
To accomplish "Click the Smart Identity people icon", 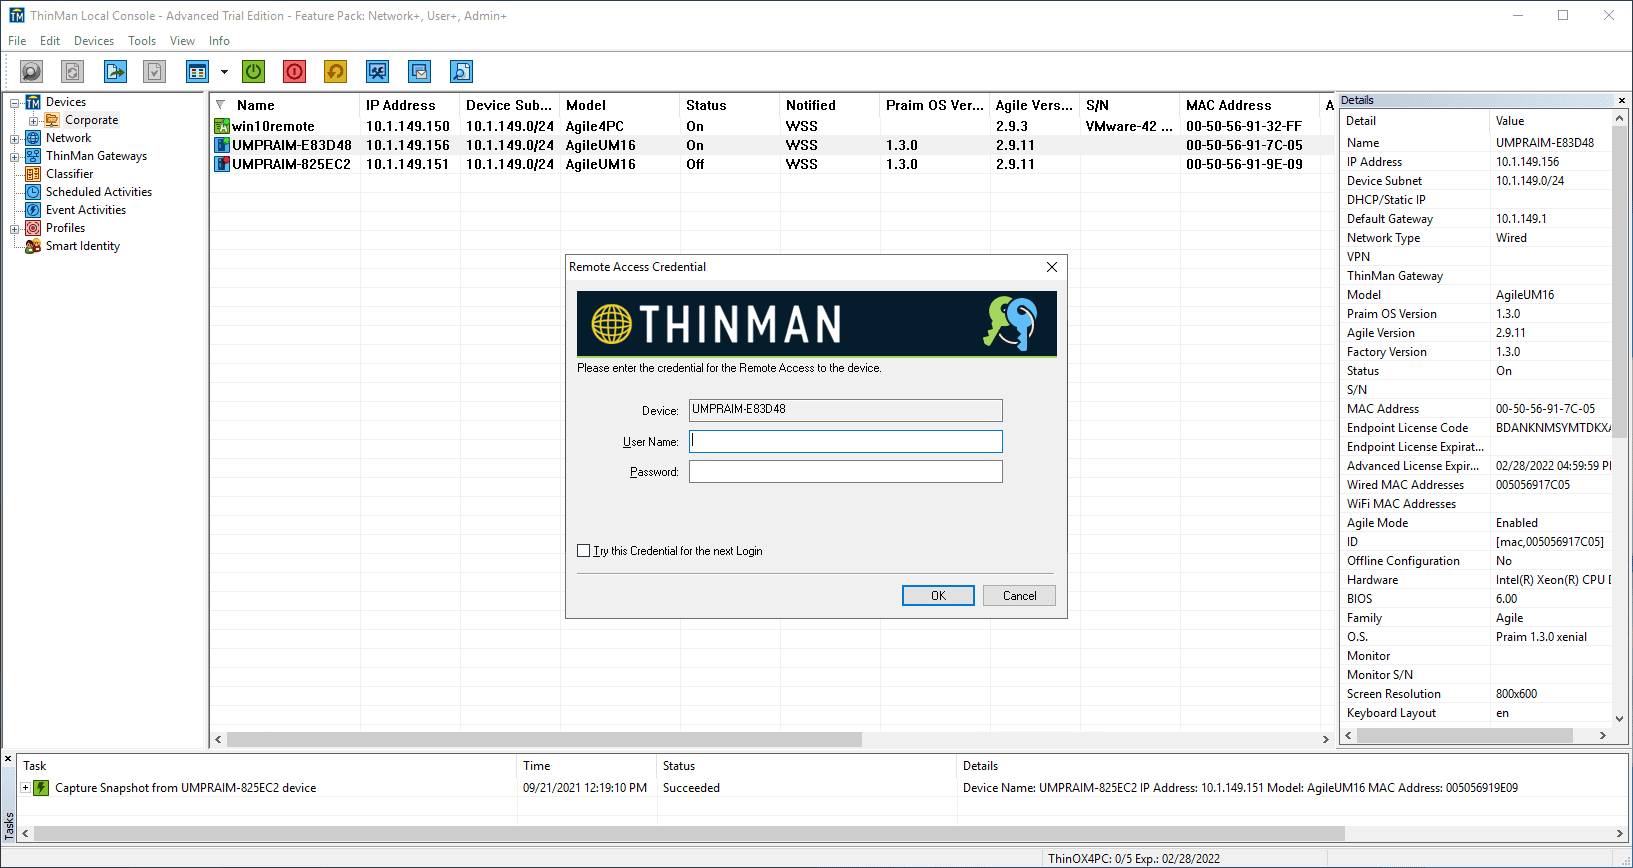I will [x=33, y=246].
